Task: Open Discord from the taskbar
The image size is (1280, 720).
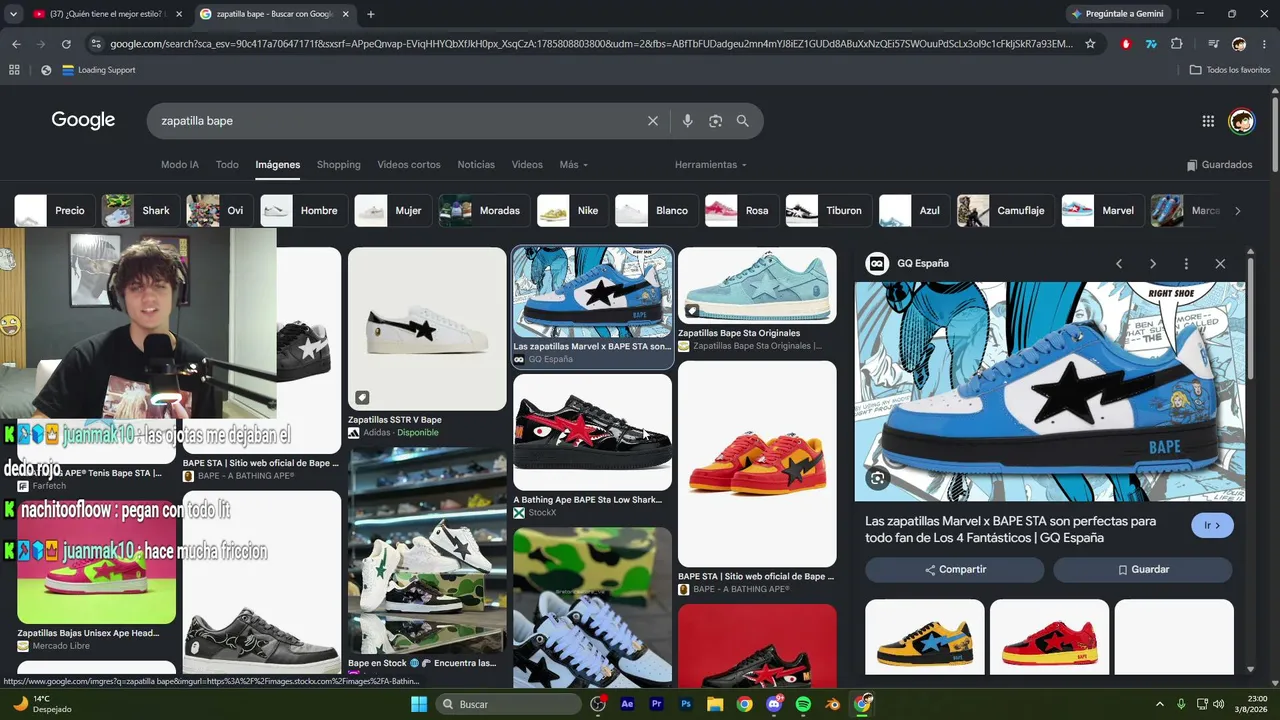Action: (774, 704)
